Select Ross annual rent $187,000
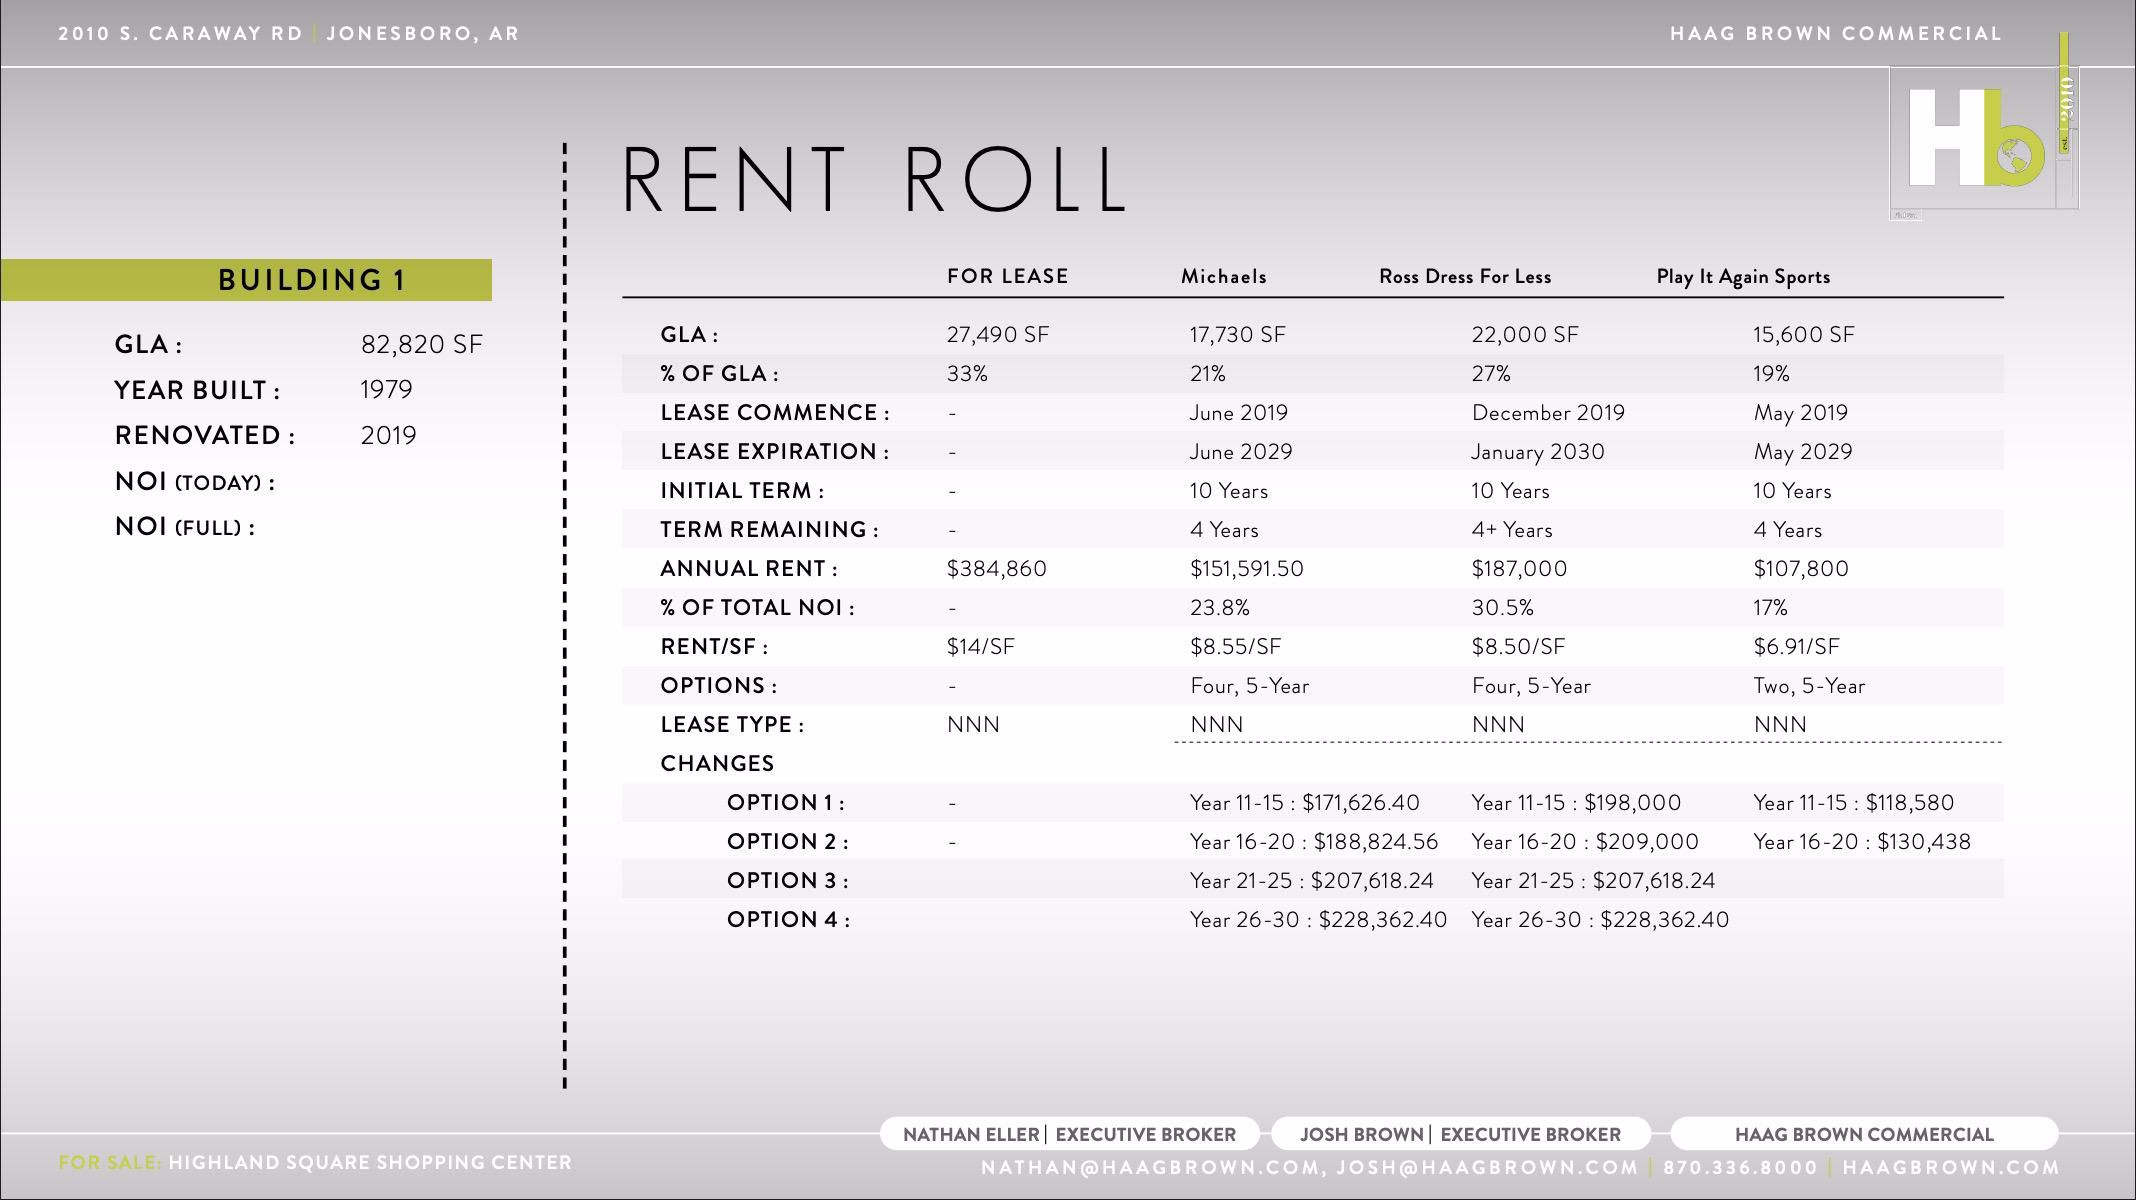Screen dimensions: 2136x1200 (1518, 569)
